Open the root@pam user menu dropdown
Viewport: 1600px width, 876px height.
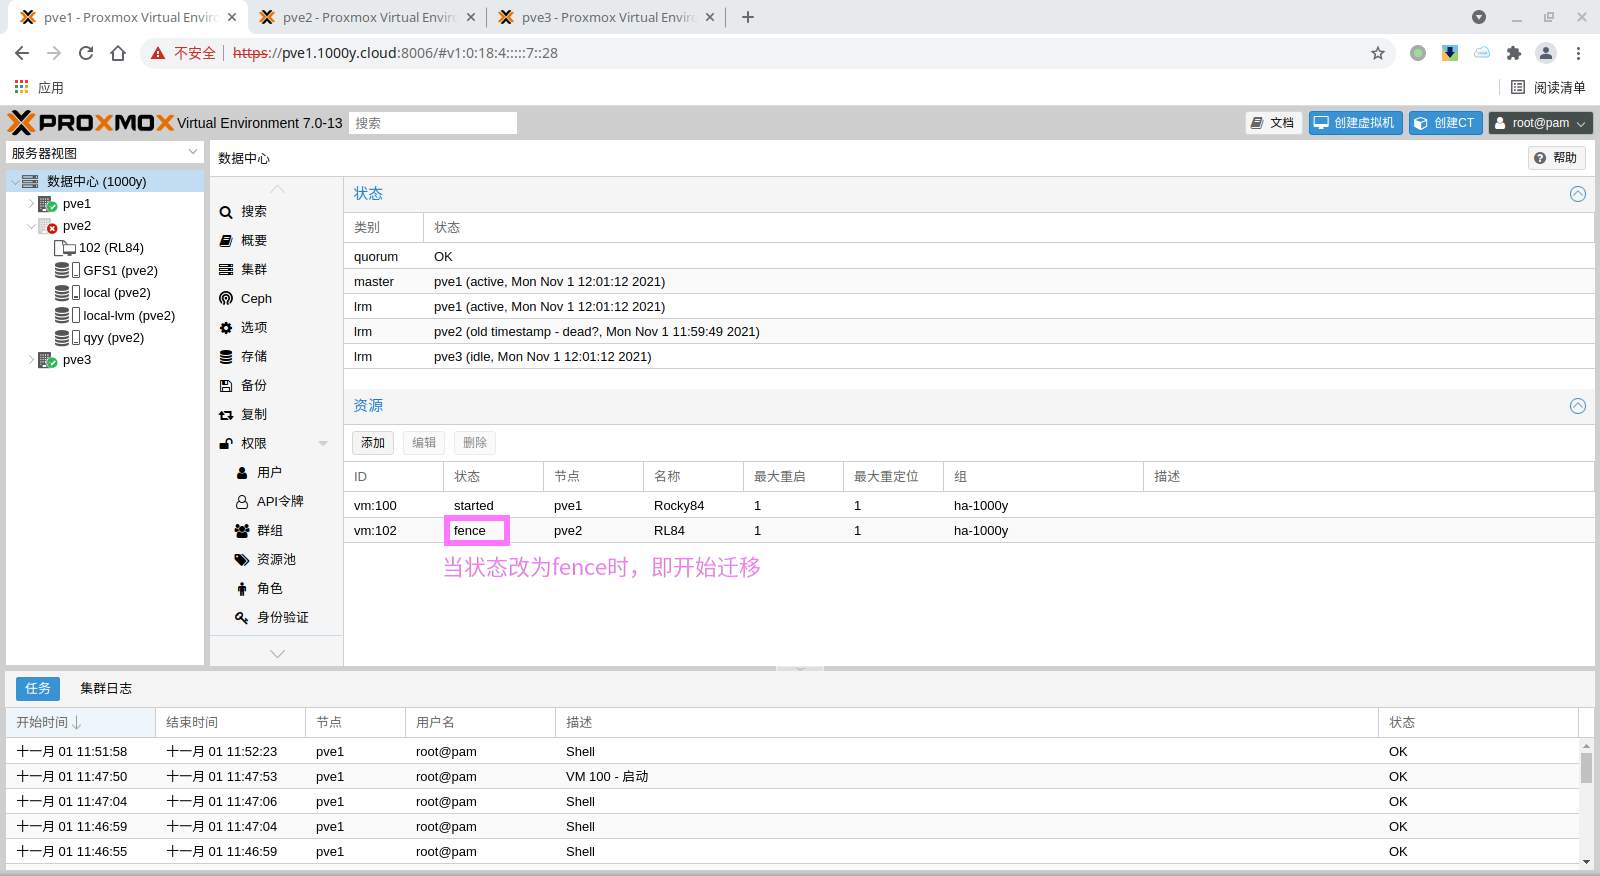pos(1539,123)
